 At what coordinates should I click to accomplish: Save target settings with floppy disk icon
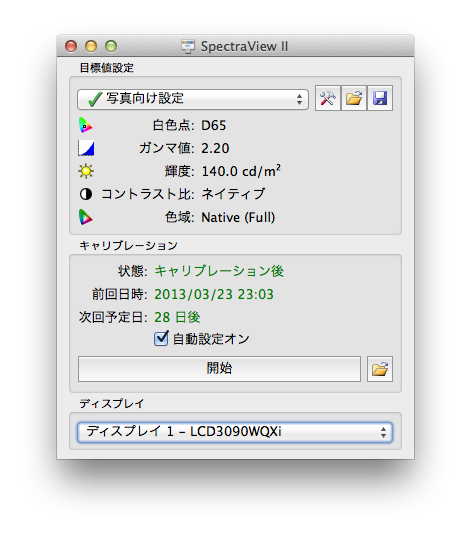380,98
